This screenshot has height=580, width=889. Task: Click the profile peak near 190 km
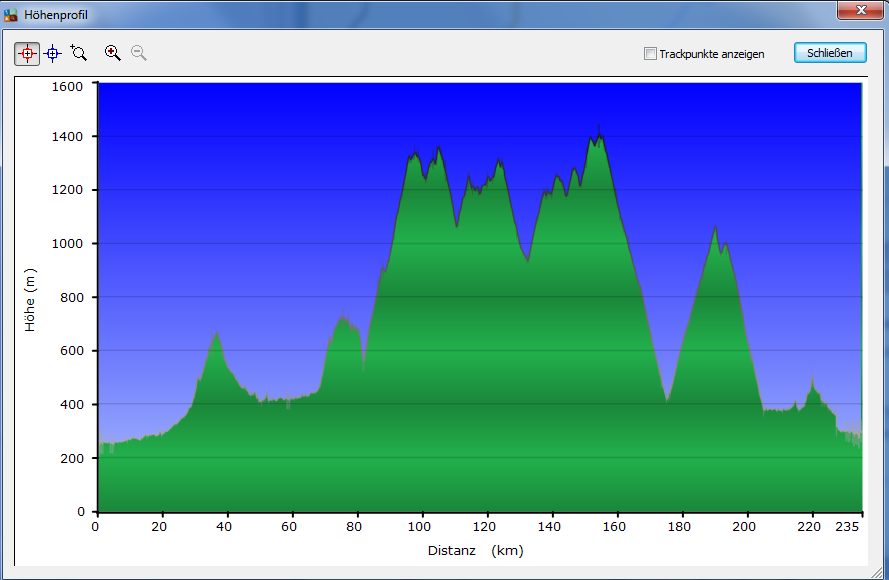[x=715, y=230]
